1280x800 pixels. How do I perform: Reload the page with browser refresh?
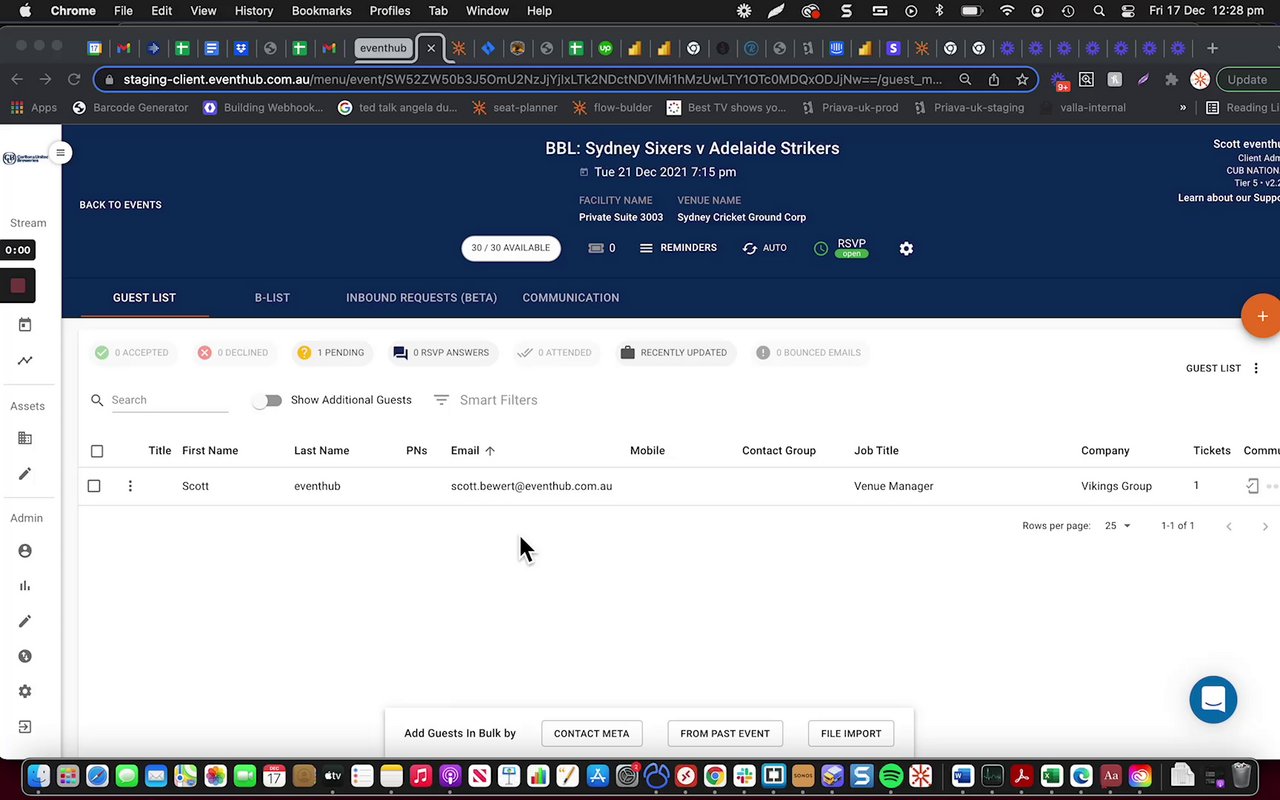click(x=74, y=79)
